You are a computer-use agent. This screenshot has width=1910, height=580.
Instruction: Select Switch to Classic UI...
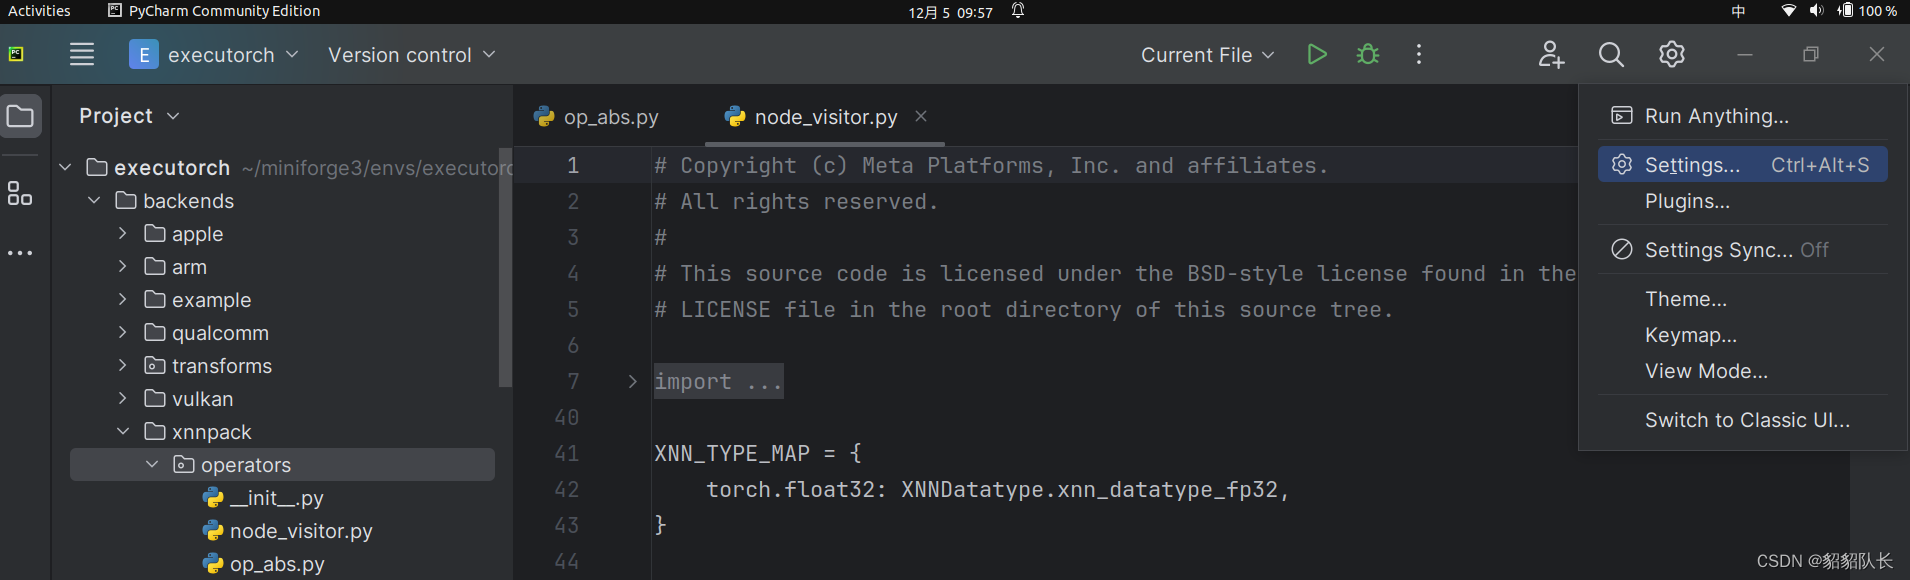1742,420
